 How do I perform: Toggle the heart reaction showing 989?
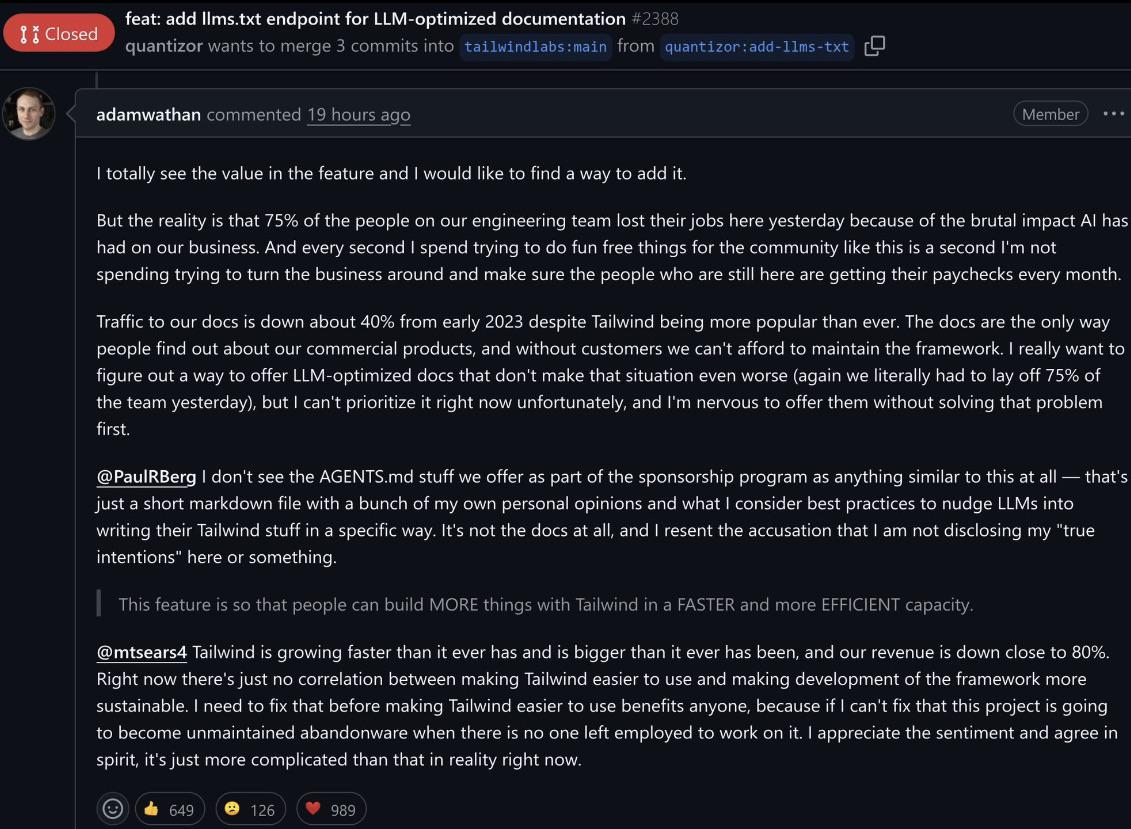(331, 809)
